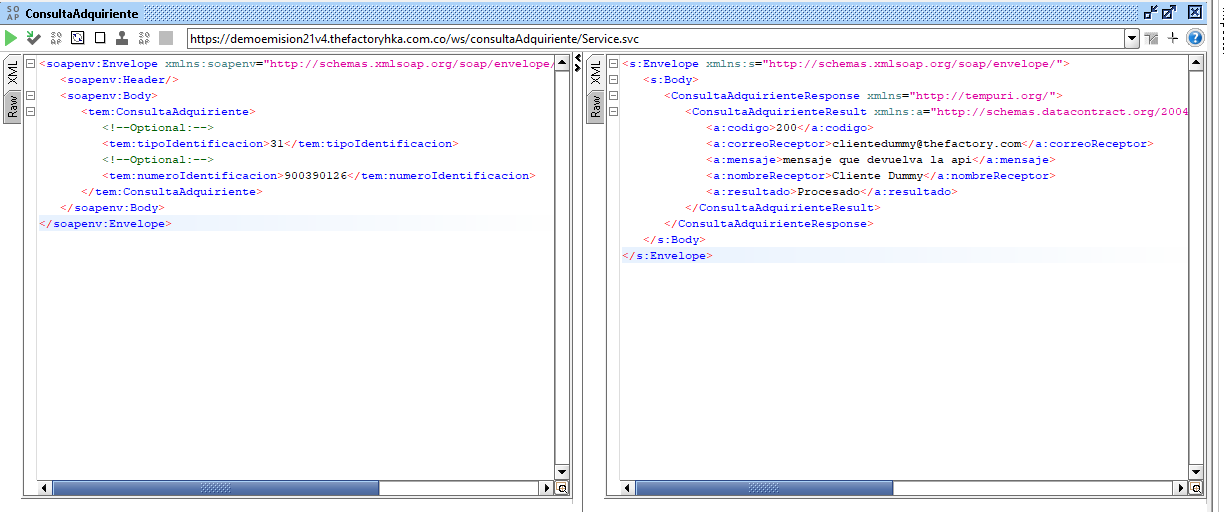The height and width of the screenshot is (512, 1224).
Task: Click the recreate default request icon
Action: (x=78, y=38)
